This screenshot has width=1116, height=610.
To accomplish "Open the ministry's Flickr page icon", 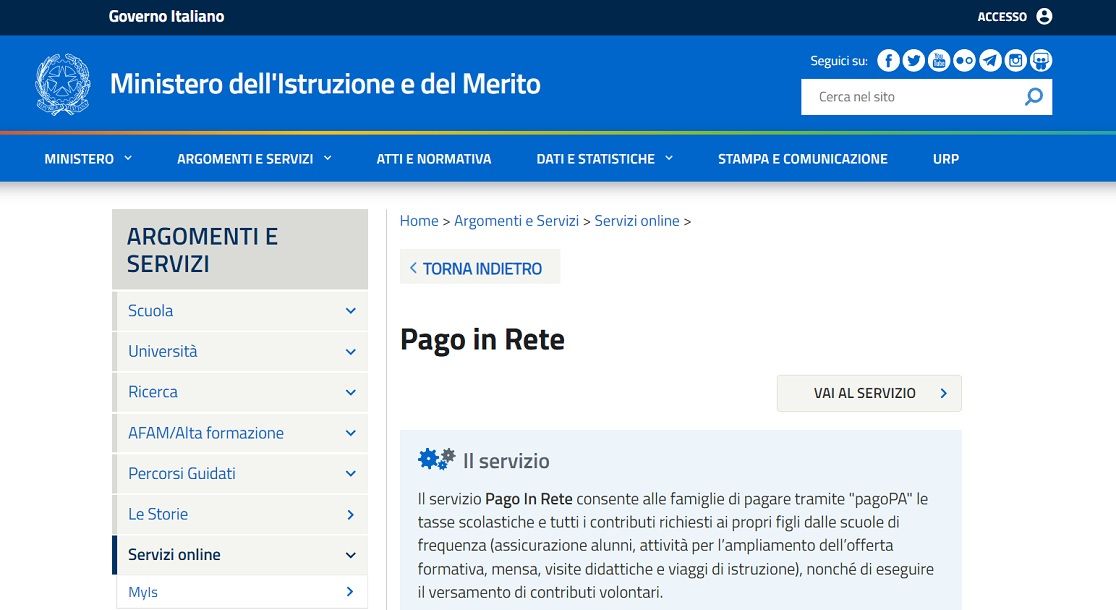I will [x=964, y=61].
